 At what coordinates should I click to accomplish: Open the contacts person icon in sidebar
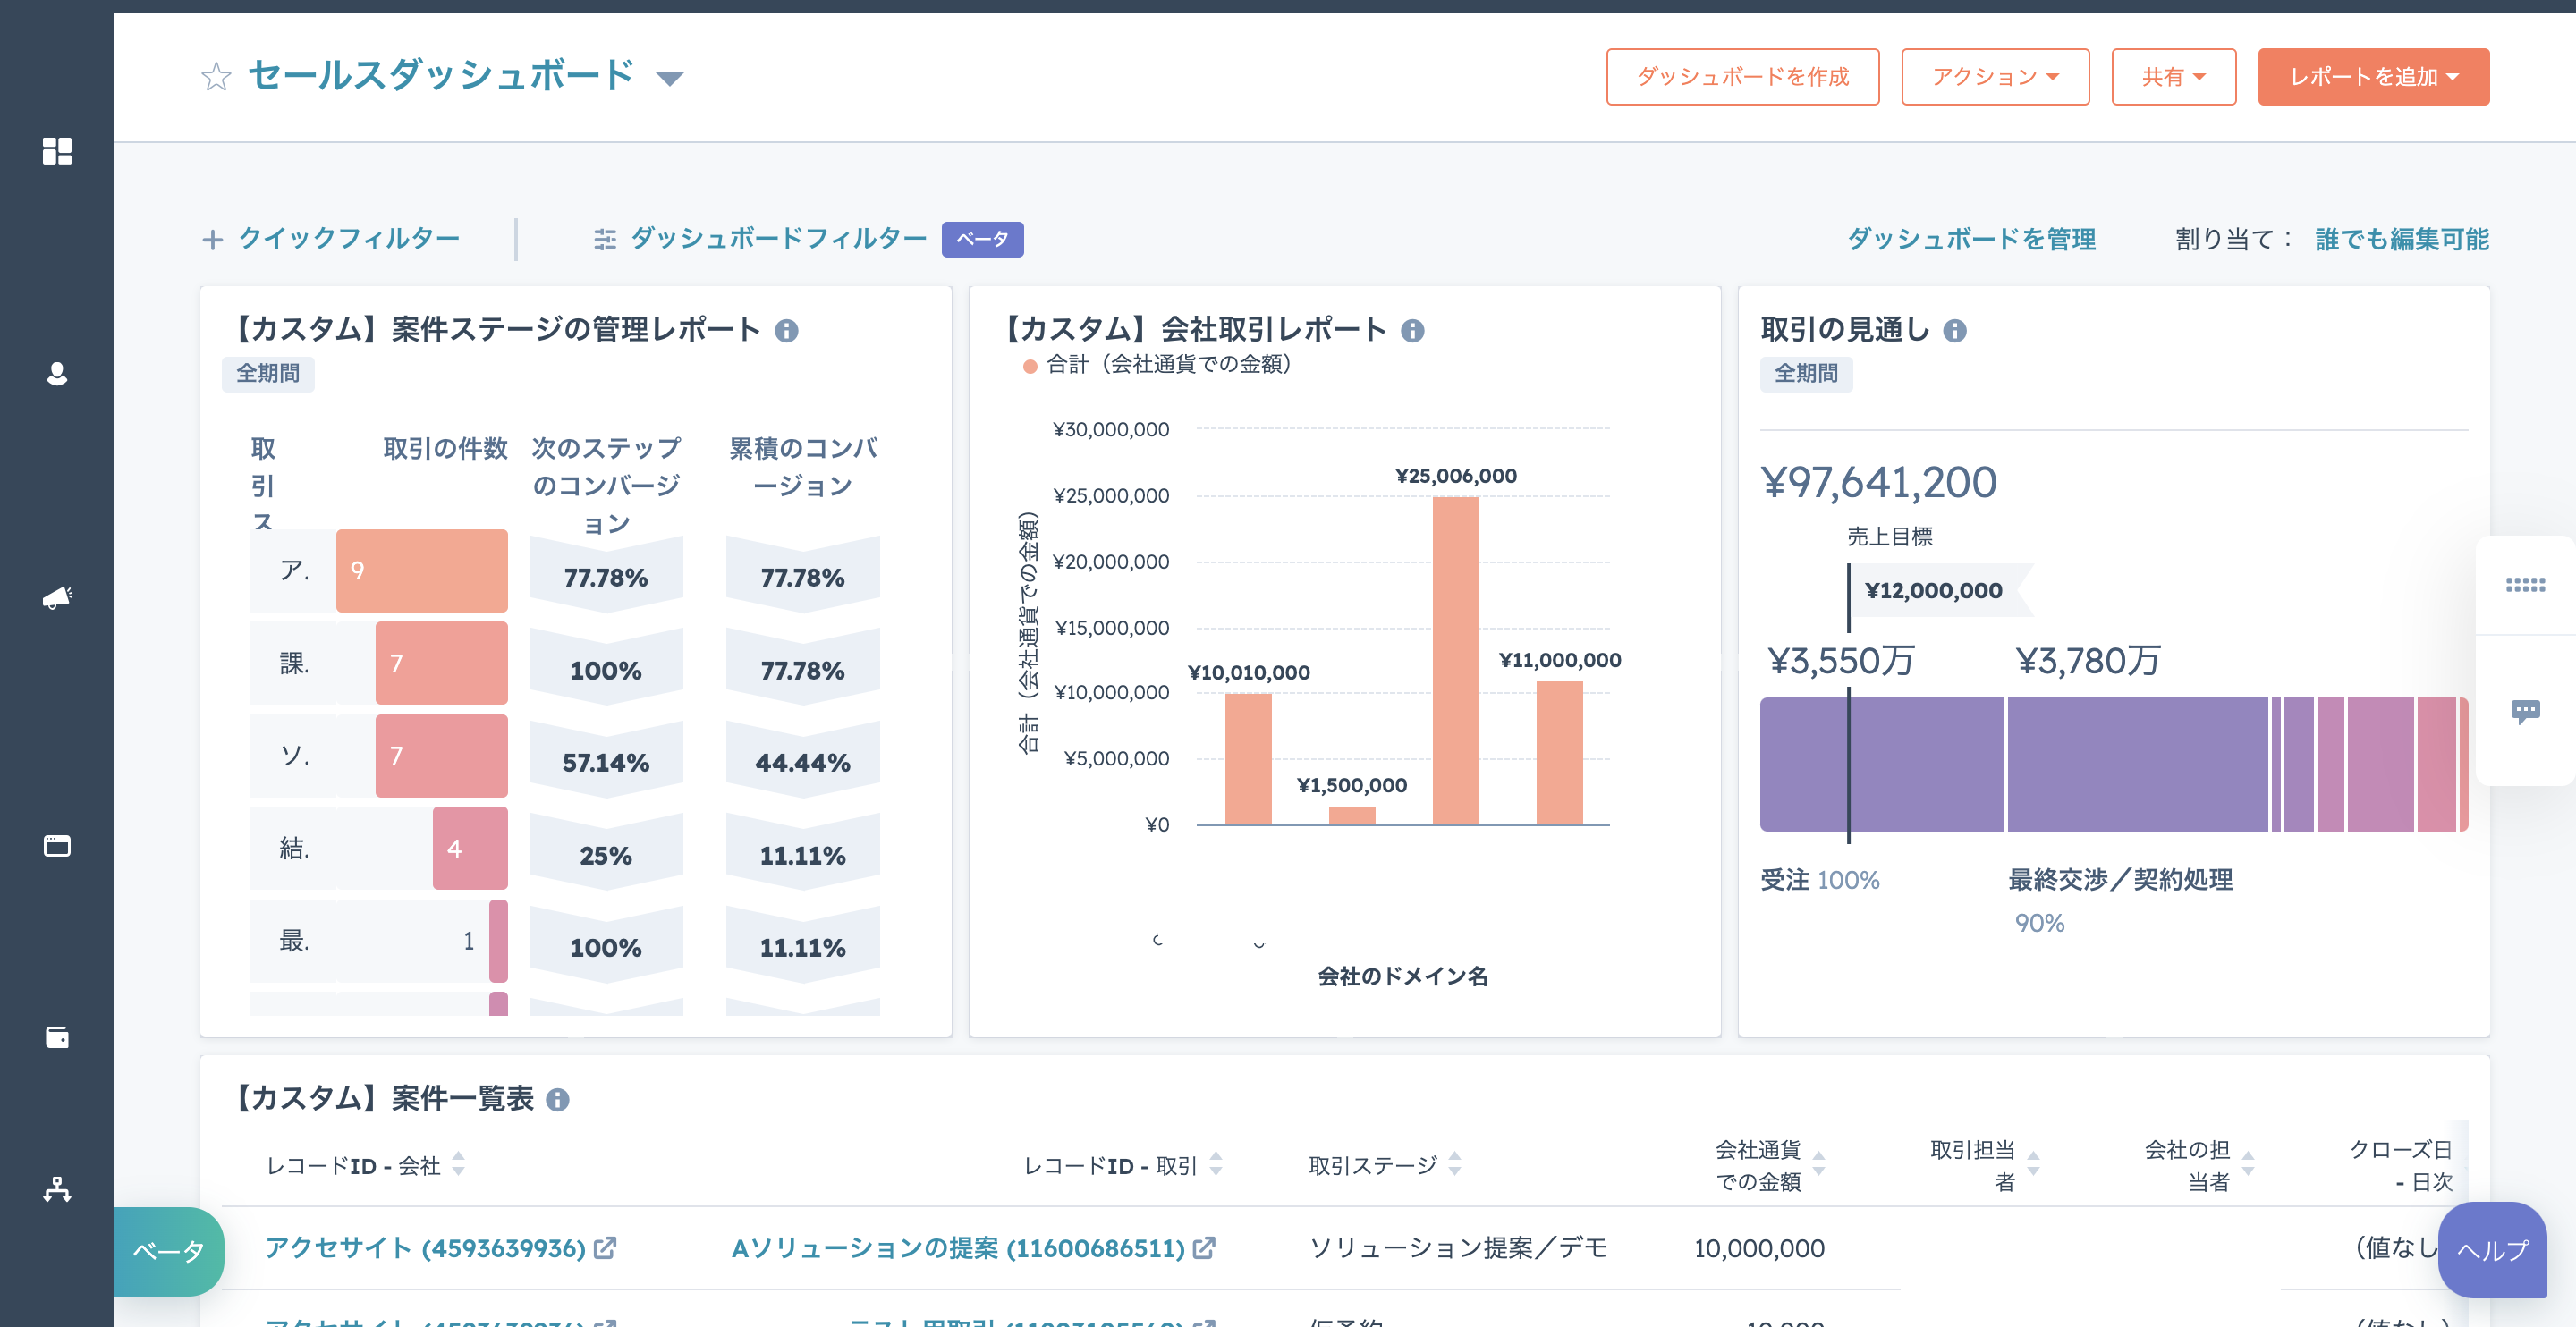[x=57, y=374]
